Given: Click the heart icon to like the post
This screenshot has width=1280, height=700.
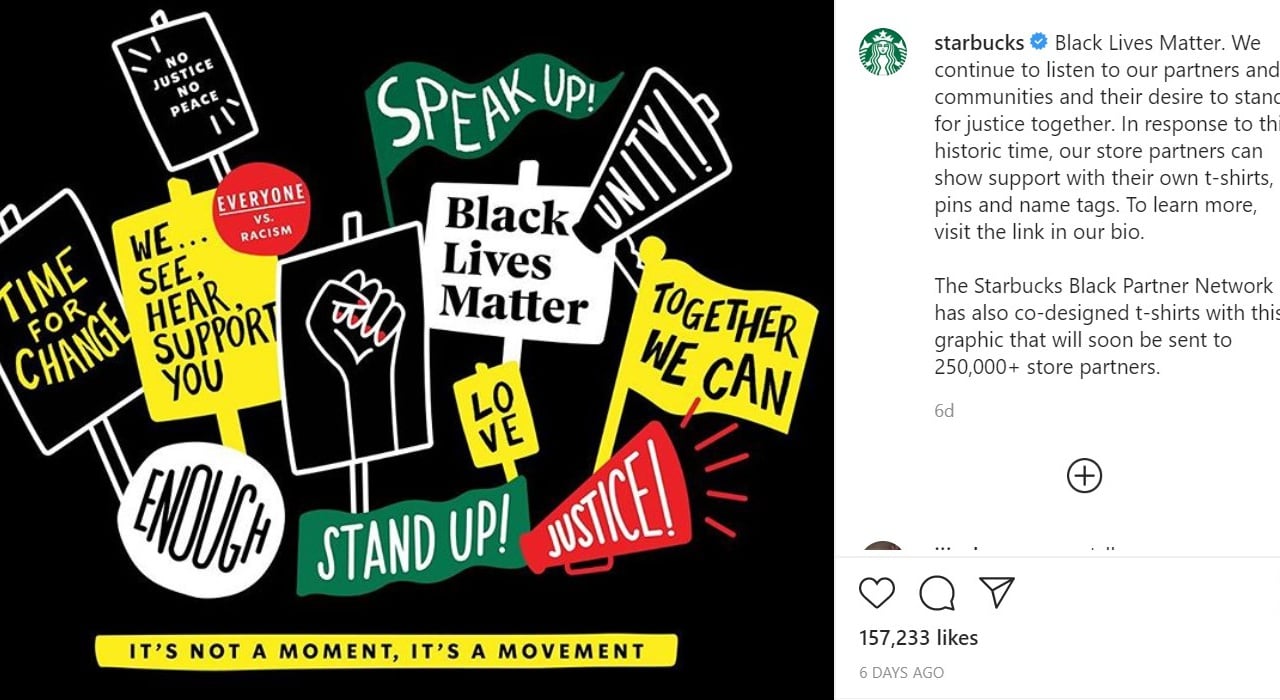Looking at the screenshot, I should (877, 593).
